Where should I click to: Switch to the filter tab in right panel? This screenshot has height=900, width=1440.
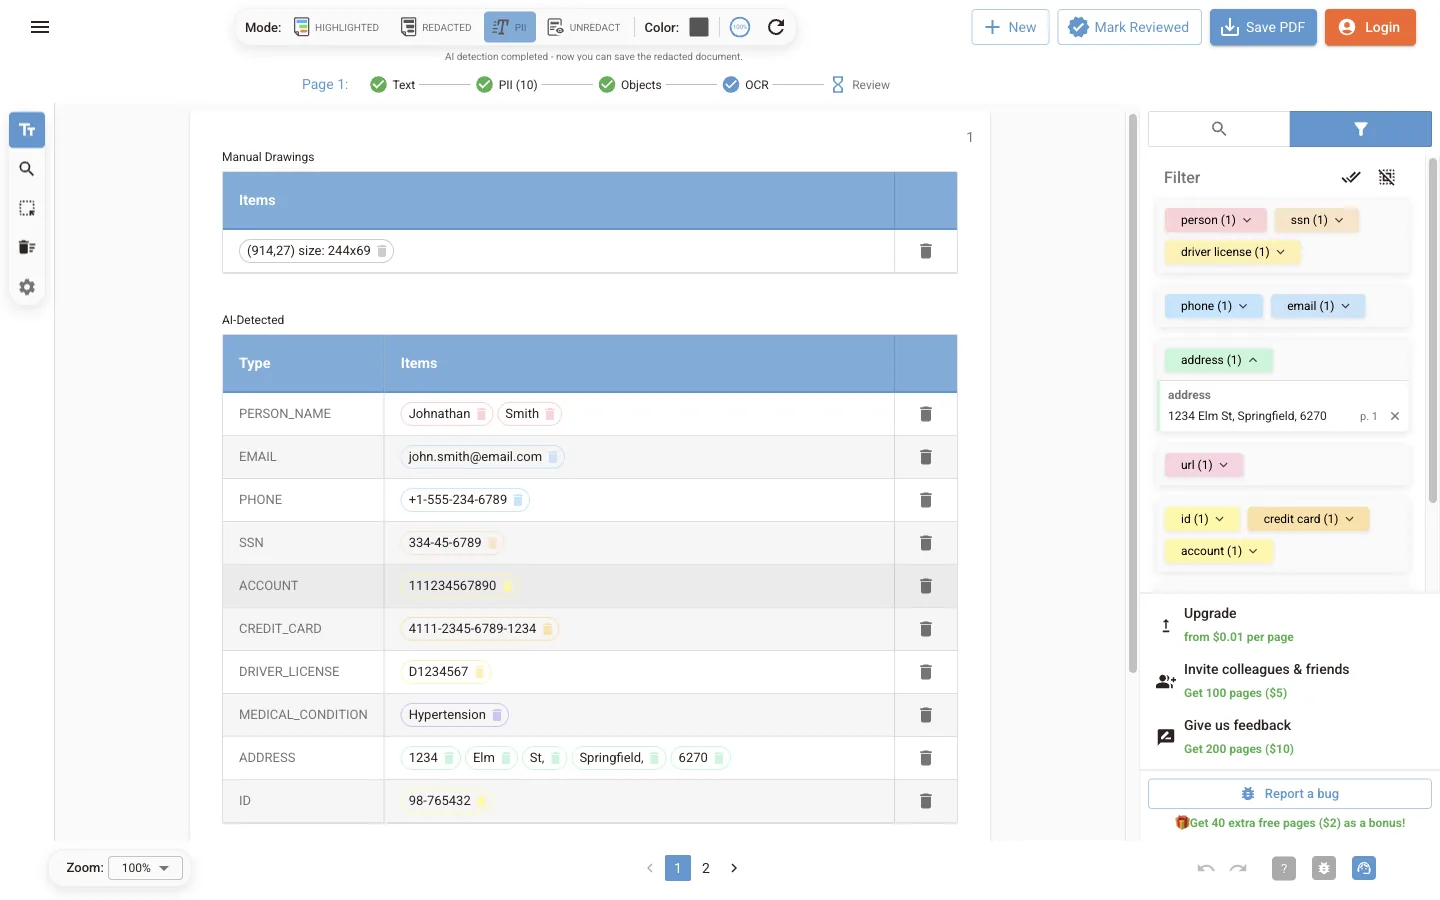pos(1360,129)
